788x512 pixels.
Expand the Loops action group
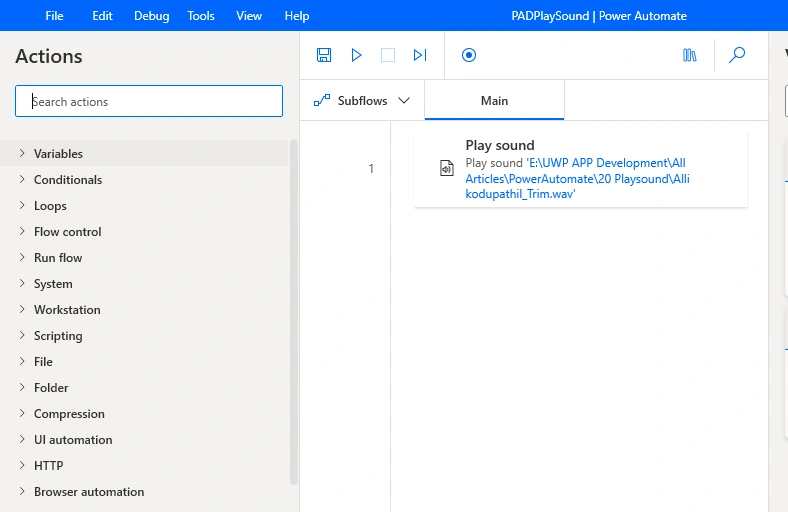coord(144,206)
